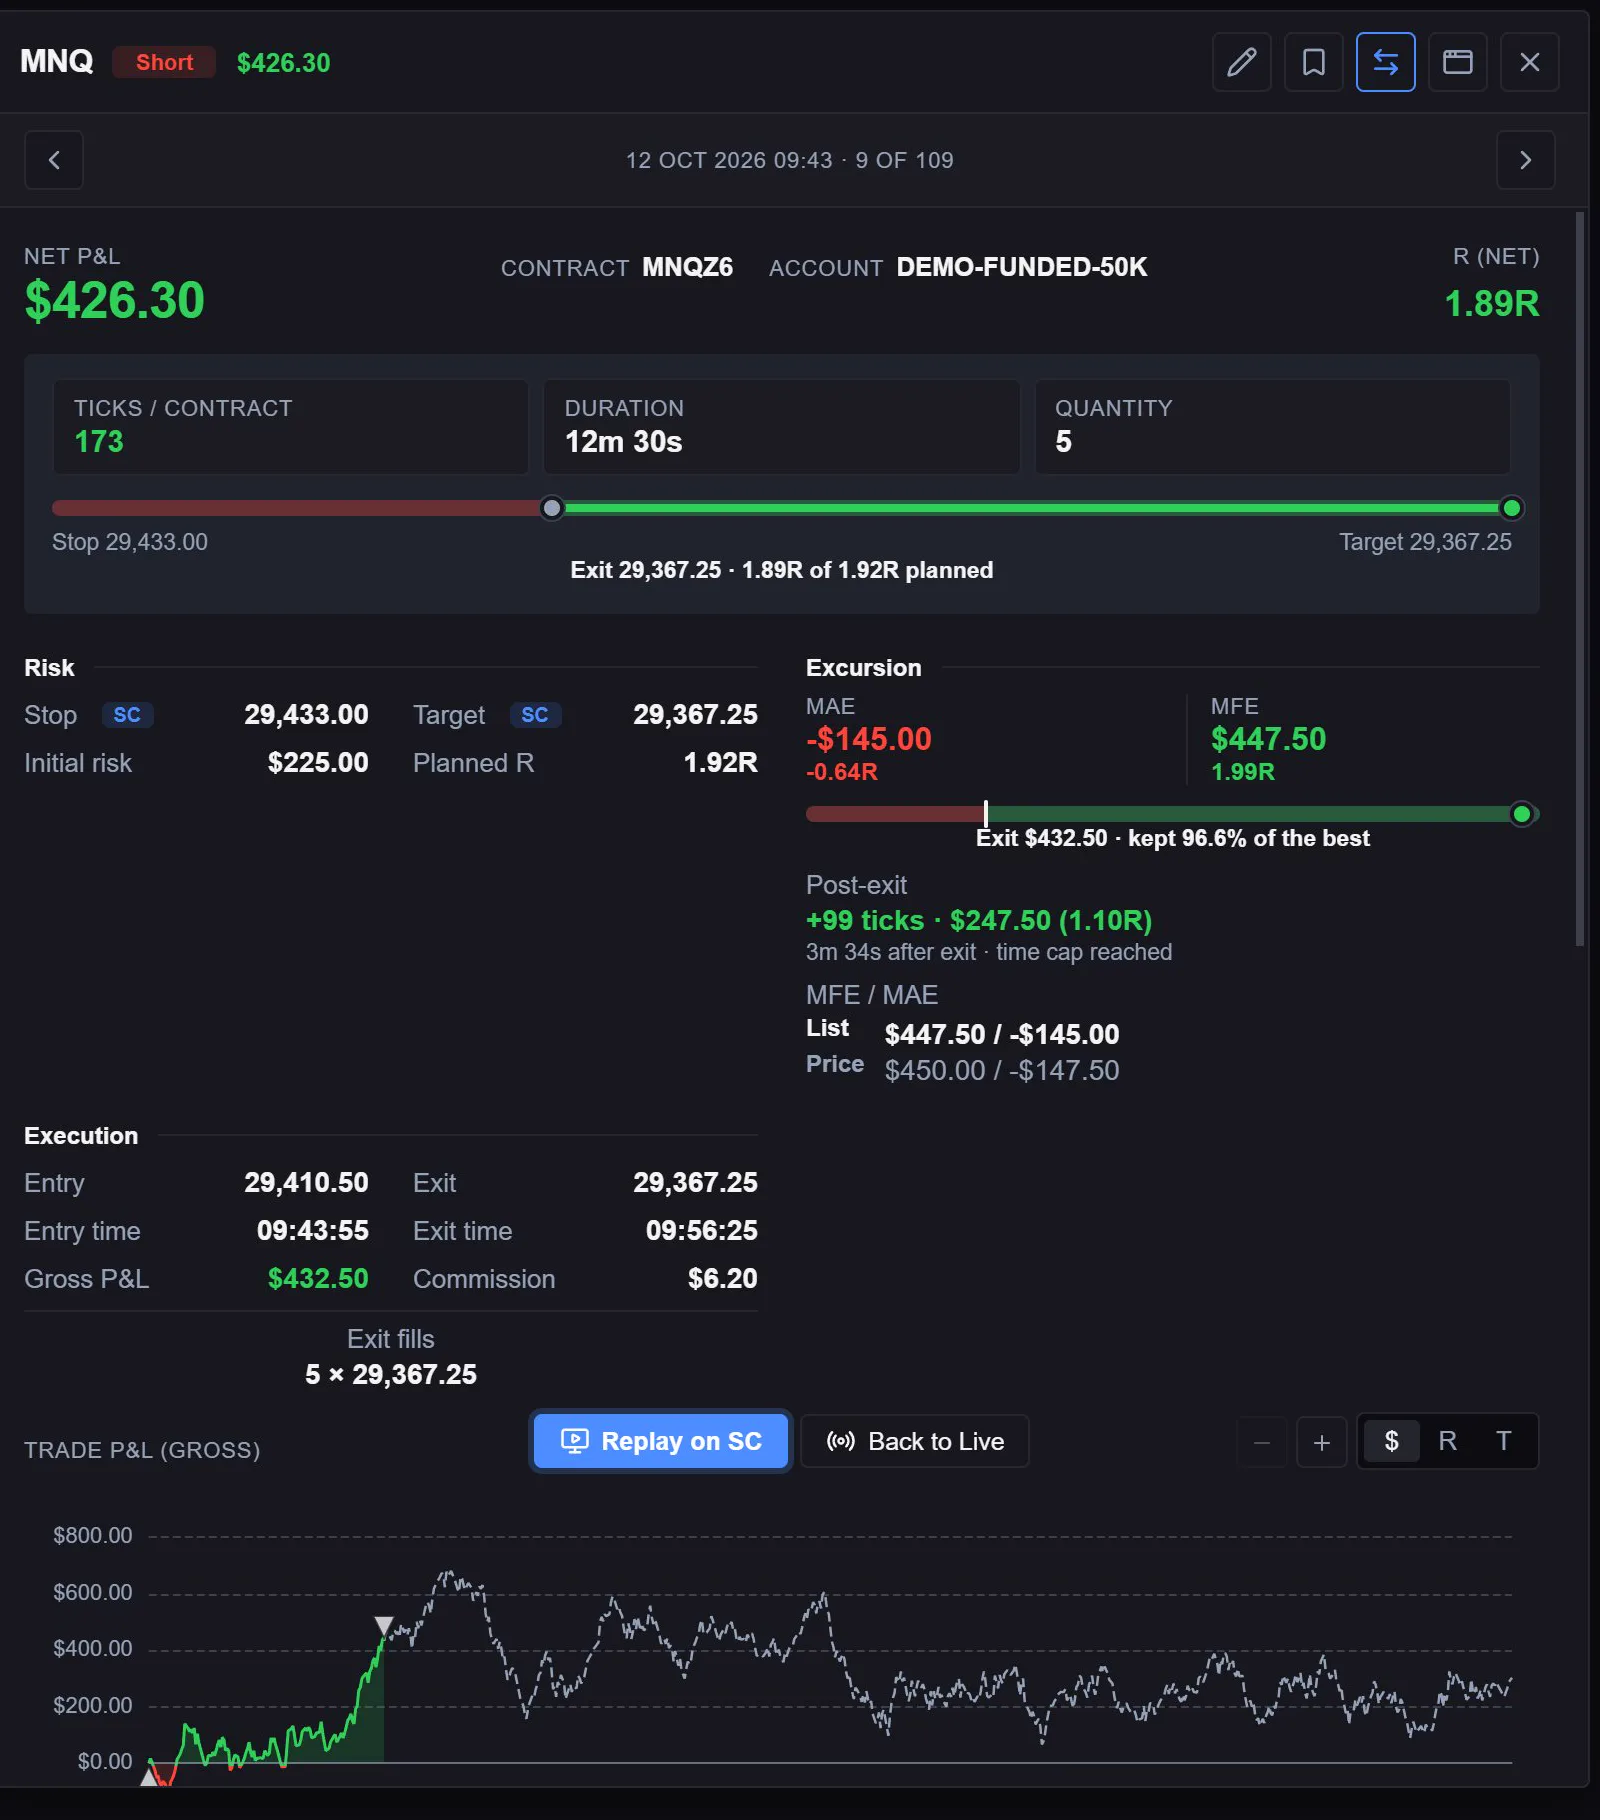Click the 12m 30s duration value
The image size is (1600, 1820).
pos(624,442)
